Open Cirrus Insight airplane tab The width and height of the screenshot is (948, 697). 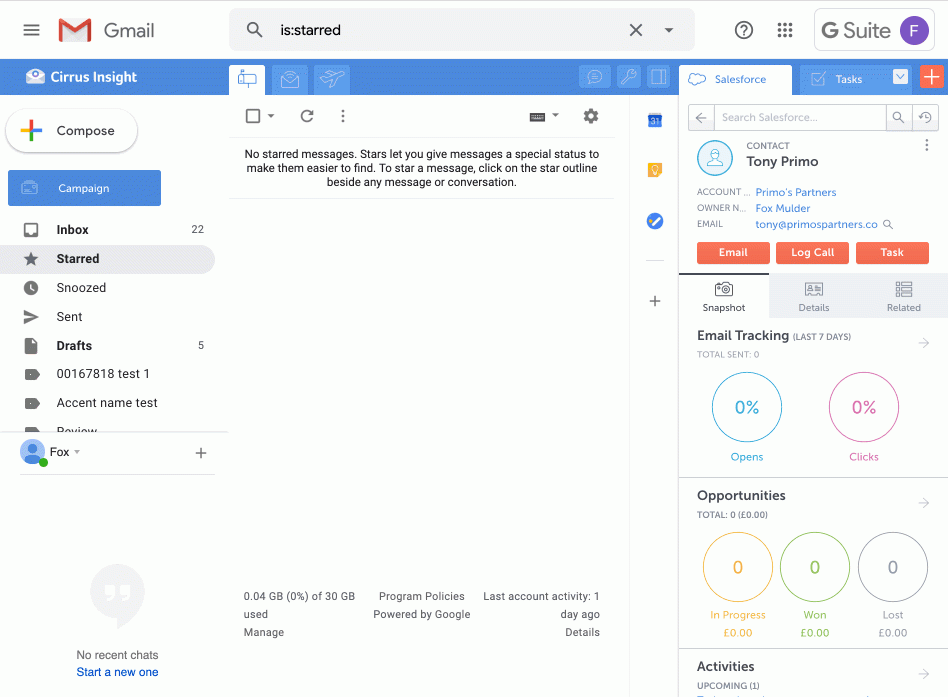pos(332,79)
